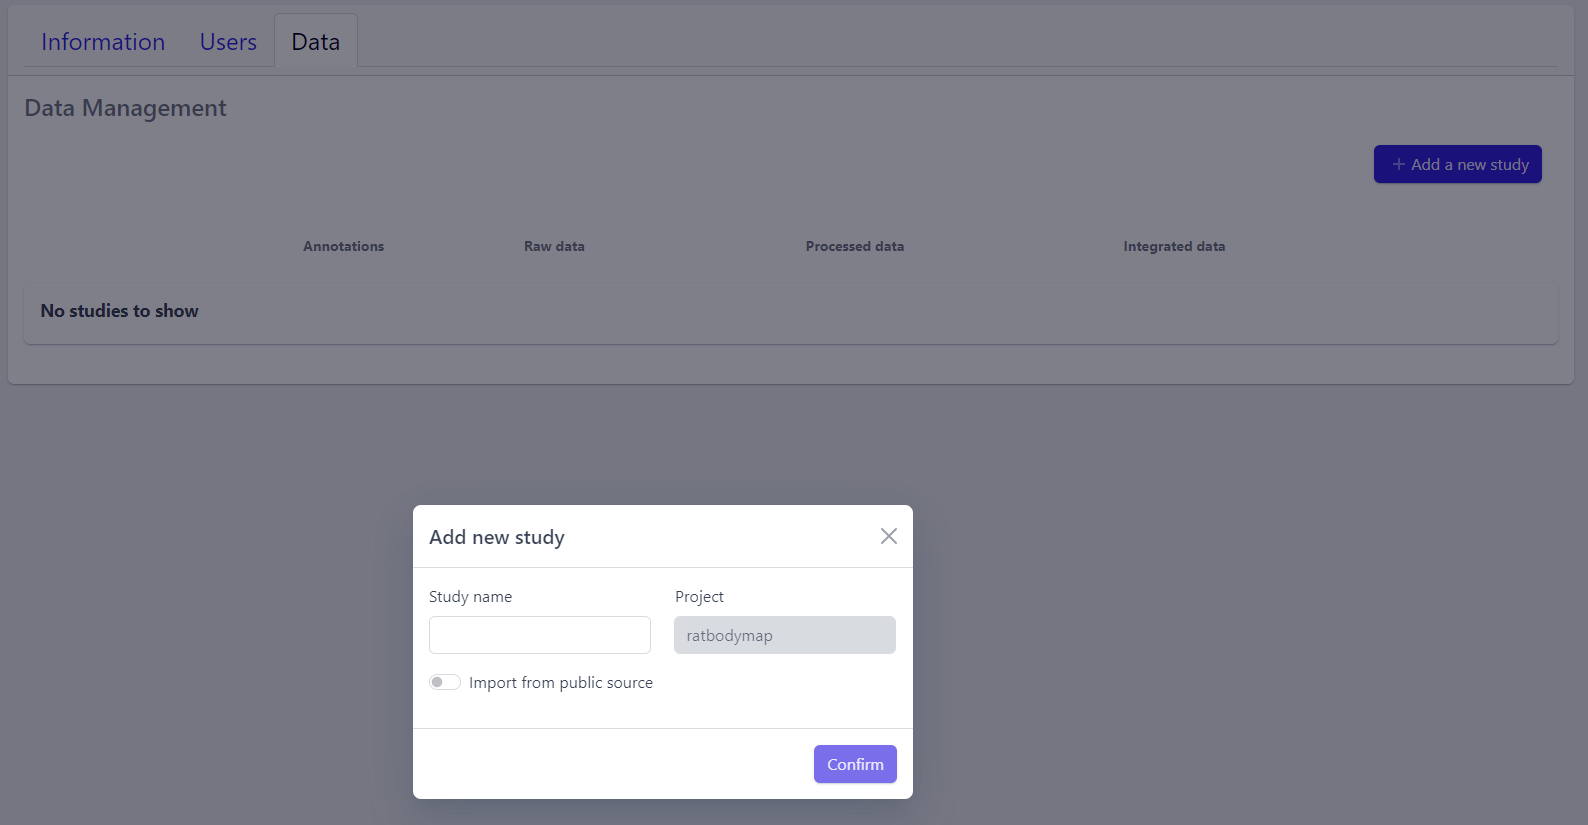
Task: Select the Data tab
Action: tap(316, 42)
